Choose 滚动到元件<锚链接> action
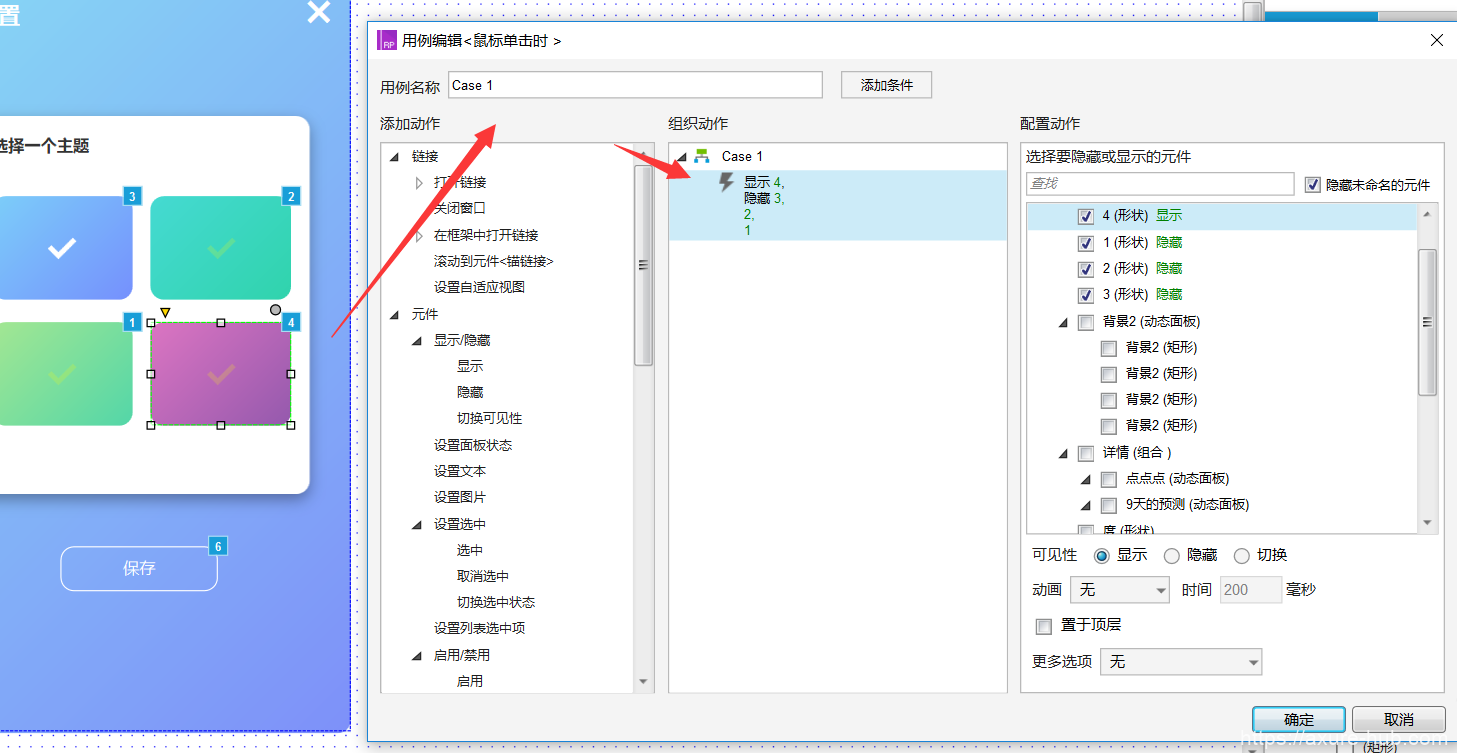This screenshot has width=1457, height=753. (493, 261)
